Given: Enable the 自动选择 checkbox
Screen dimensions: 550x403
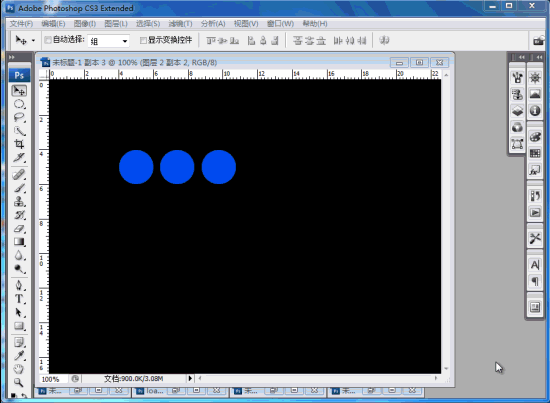Looking at the screenshot, I should pos(48,40).
